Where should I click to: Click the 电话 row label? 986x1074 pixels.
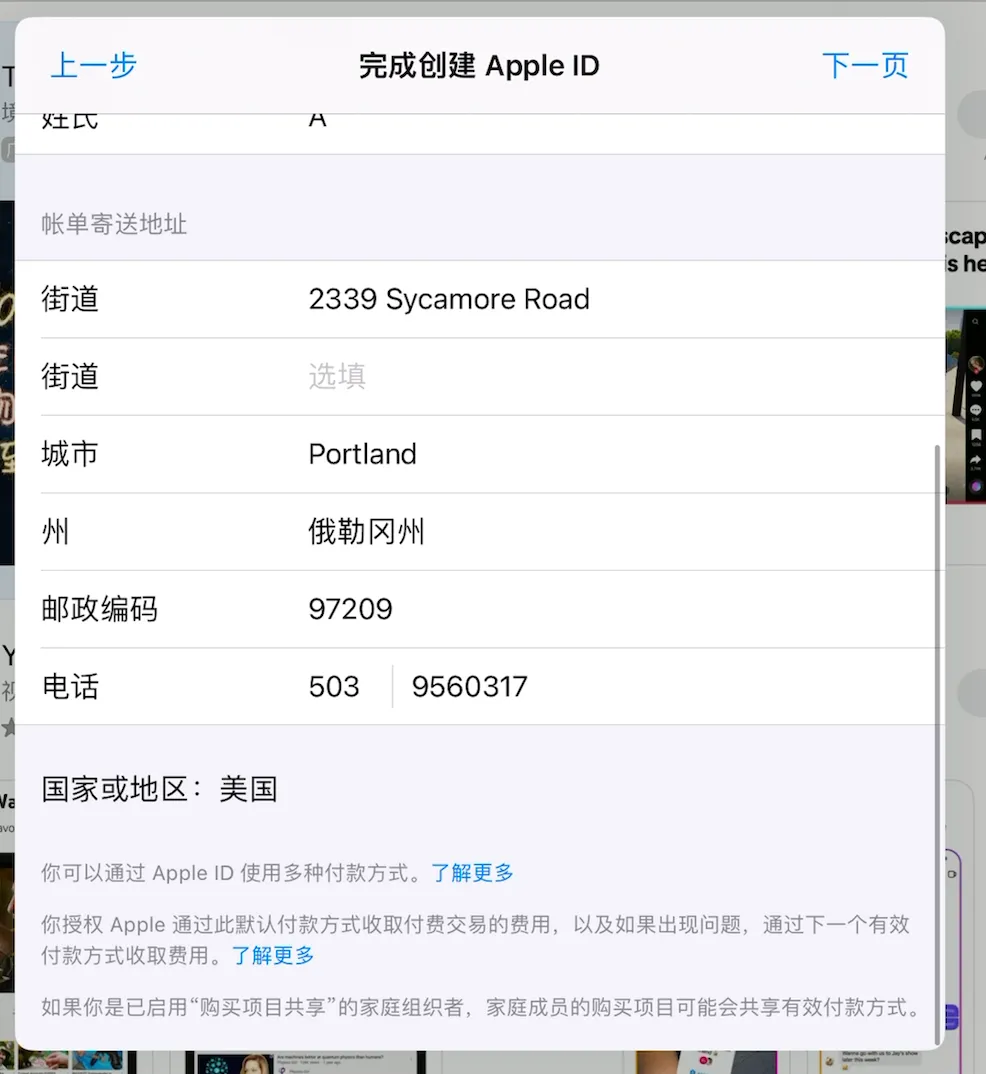70,687
